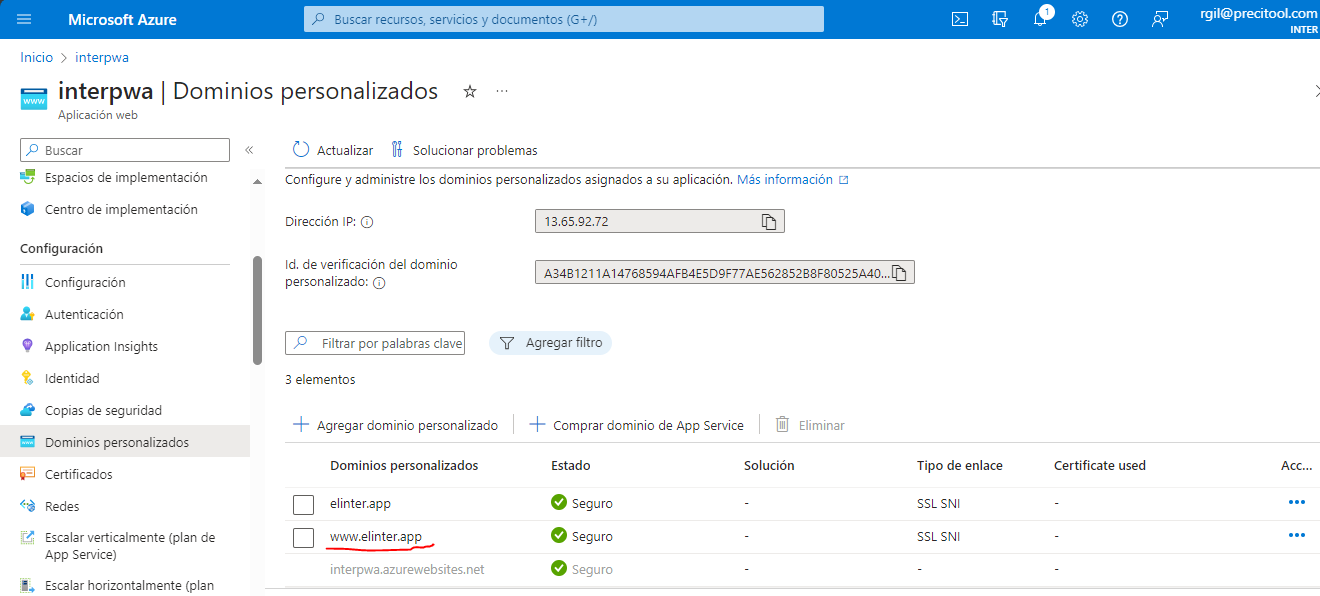Click the Redes network icon

(27, 506)
